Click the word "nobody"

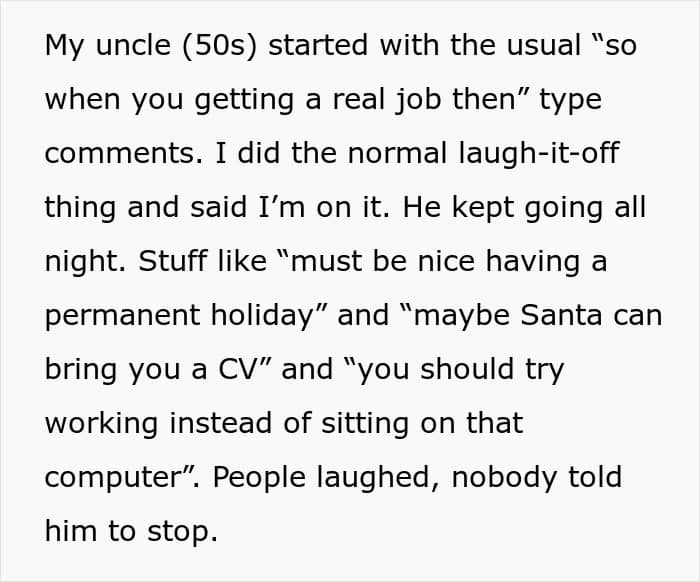pos(504,477)
